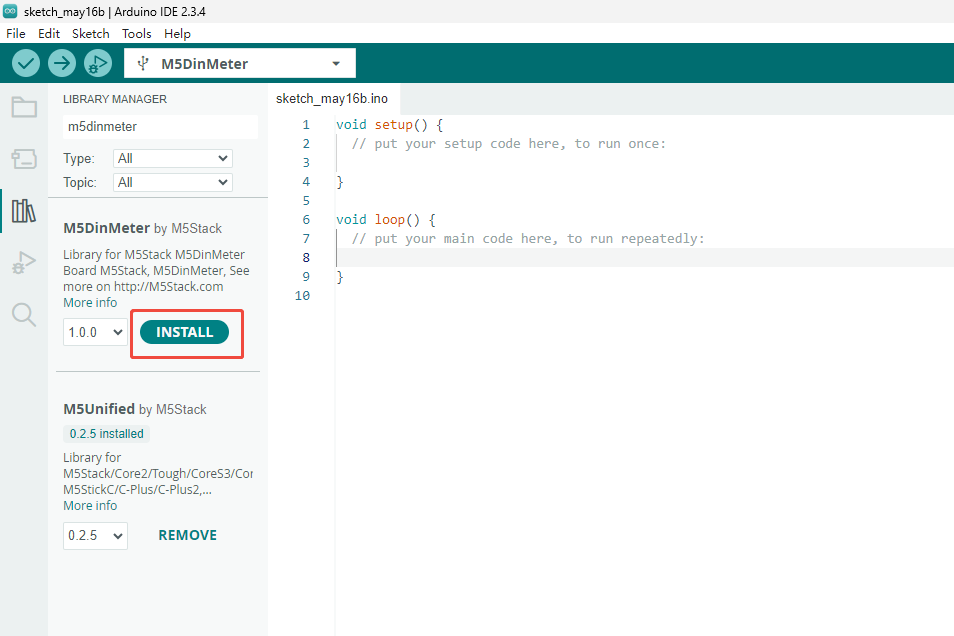The width and height of the screenshot is (954, 636).
Task: Click the Arduino IDE logo in title bar
Action: 10,11
